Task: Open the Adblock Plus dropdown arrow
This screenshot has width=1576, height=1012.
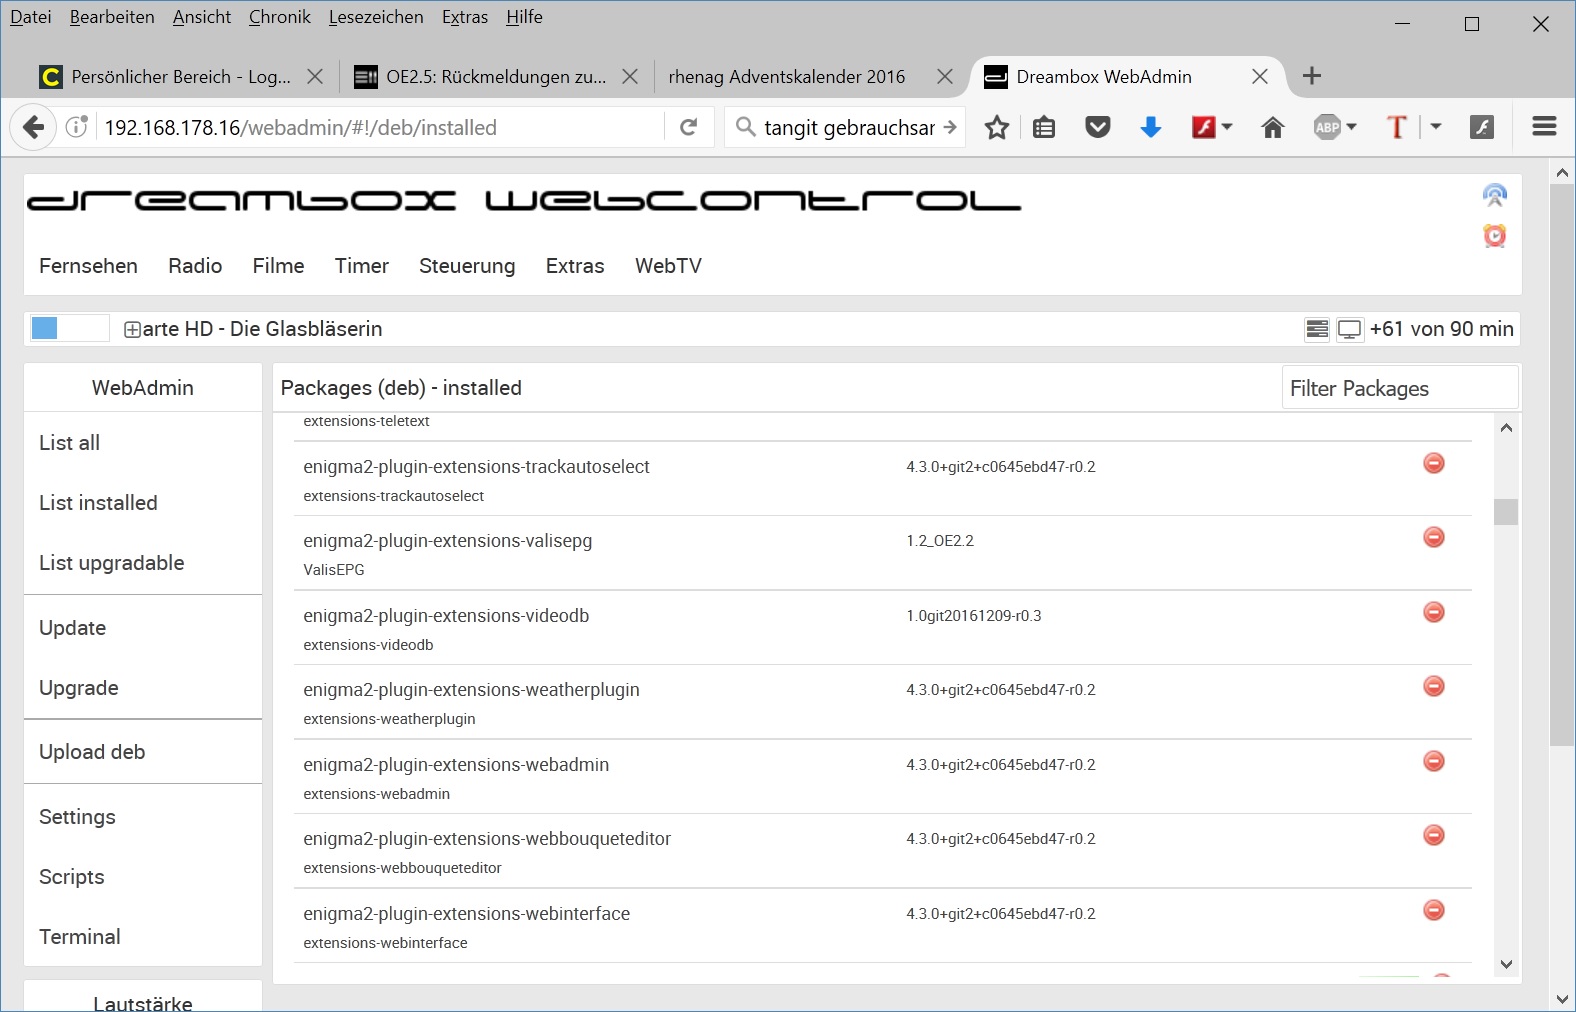Action: pos(1352,127)
